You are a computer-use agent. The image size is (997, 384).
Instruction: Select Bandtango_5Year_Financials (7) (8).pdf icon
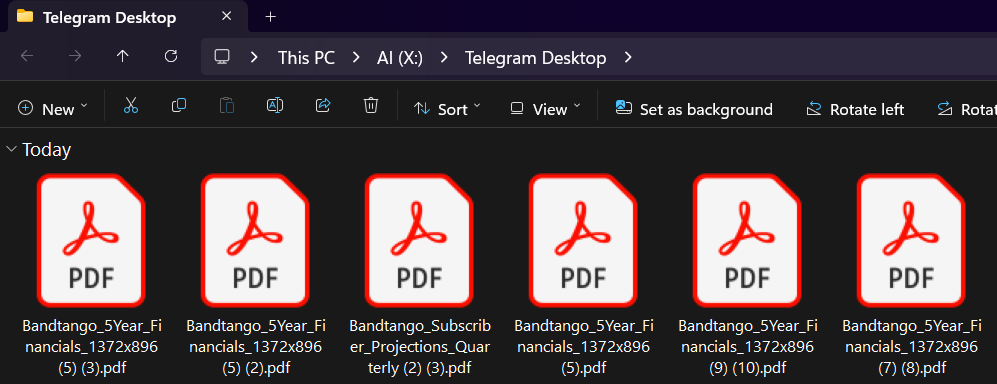(x=912, y=241)
